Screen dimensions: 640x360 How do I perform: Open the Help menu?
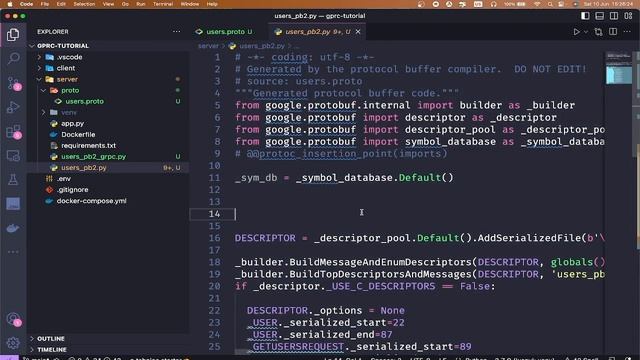212,4
